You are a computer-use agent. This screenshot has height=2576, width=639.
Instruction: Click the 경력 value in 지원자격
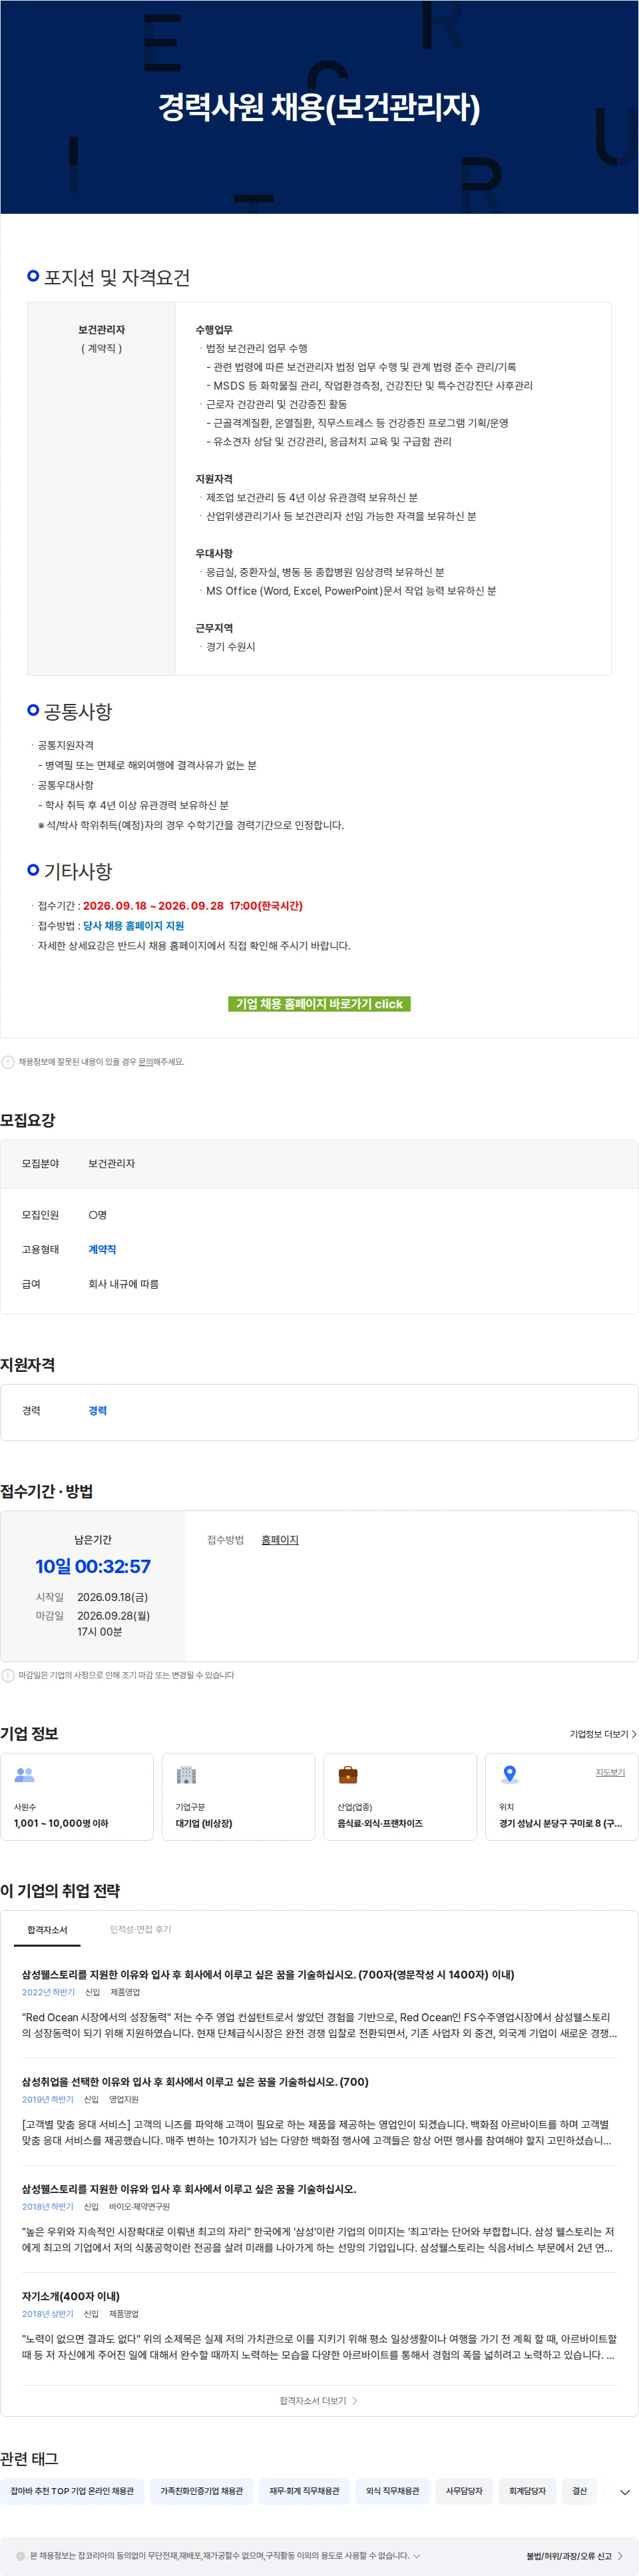97,1411
